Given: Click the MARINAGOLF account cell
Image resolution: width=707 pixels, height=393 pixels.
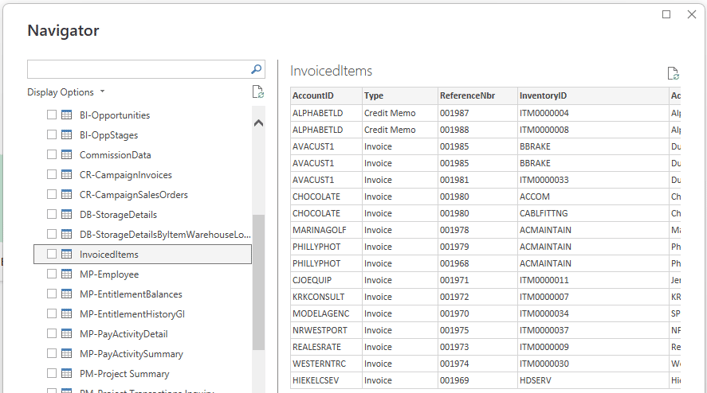Looking at the screenshot, I should (x=326, y=230).
